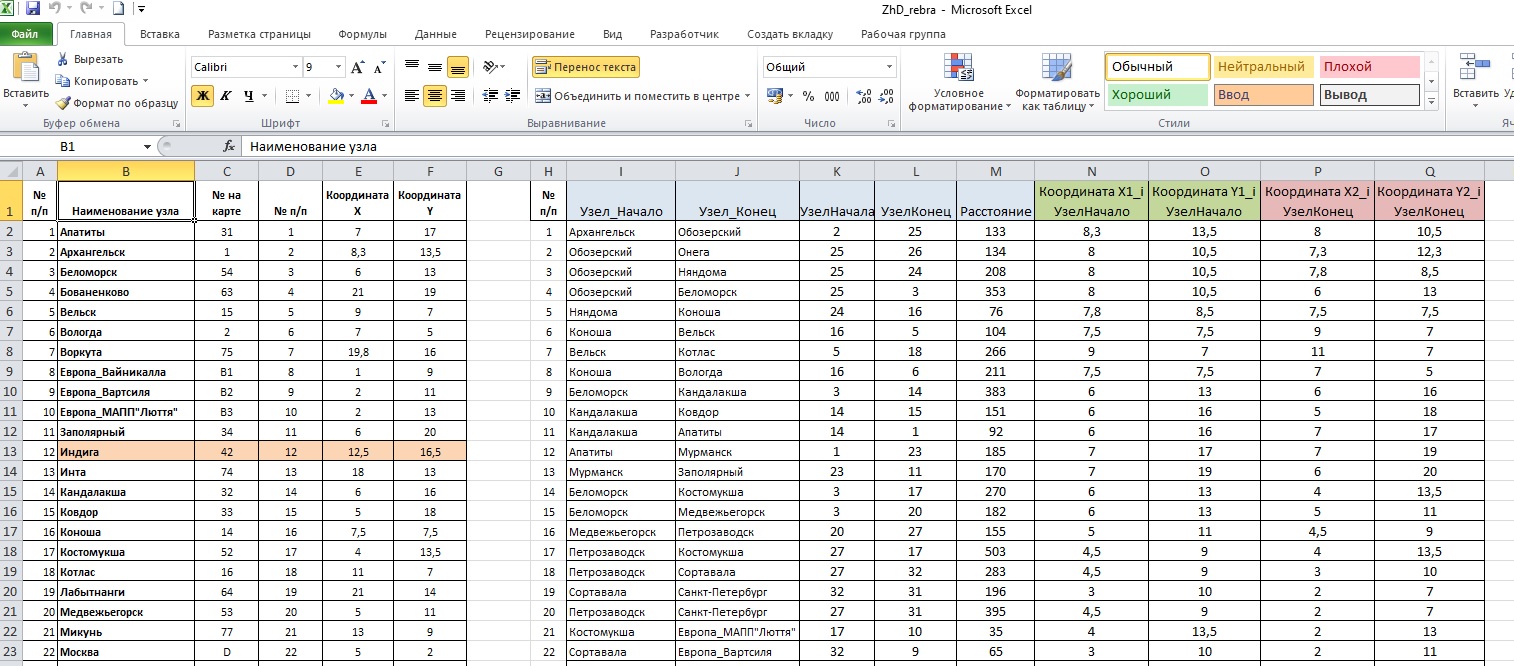Viewport: 1514px width, 666px height.
Task: Click the formula bar with Наименование узла
Action: [876, 146]
